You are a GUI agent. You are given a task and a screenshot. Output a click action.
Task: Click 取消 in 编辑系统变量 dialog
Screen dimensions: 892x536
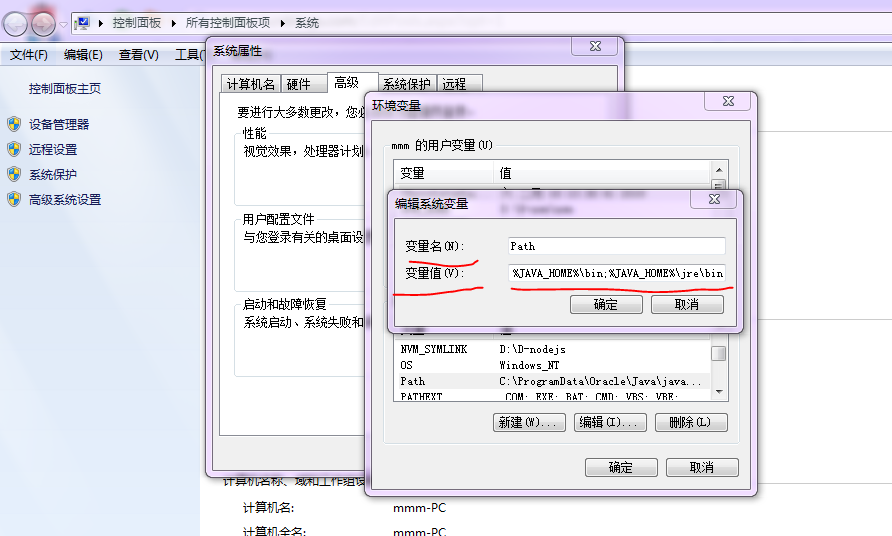click(x=687, y=304)
